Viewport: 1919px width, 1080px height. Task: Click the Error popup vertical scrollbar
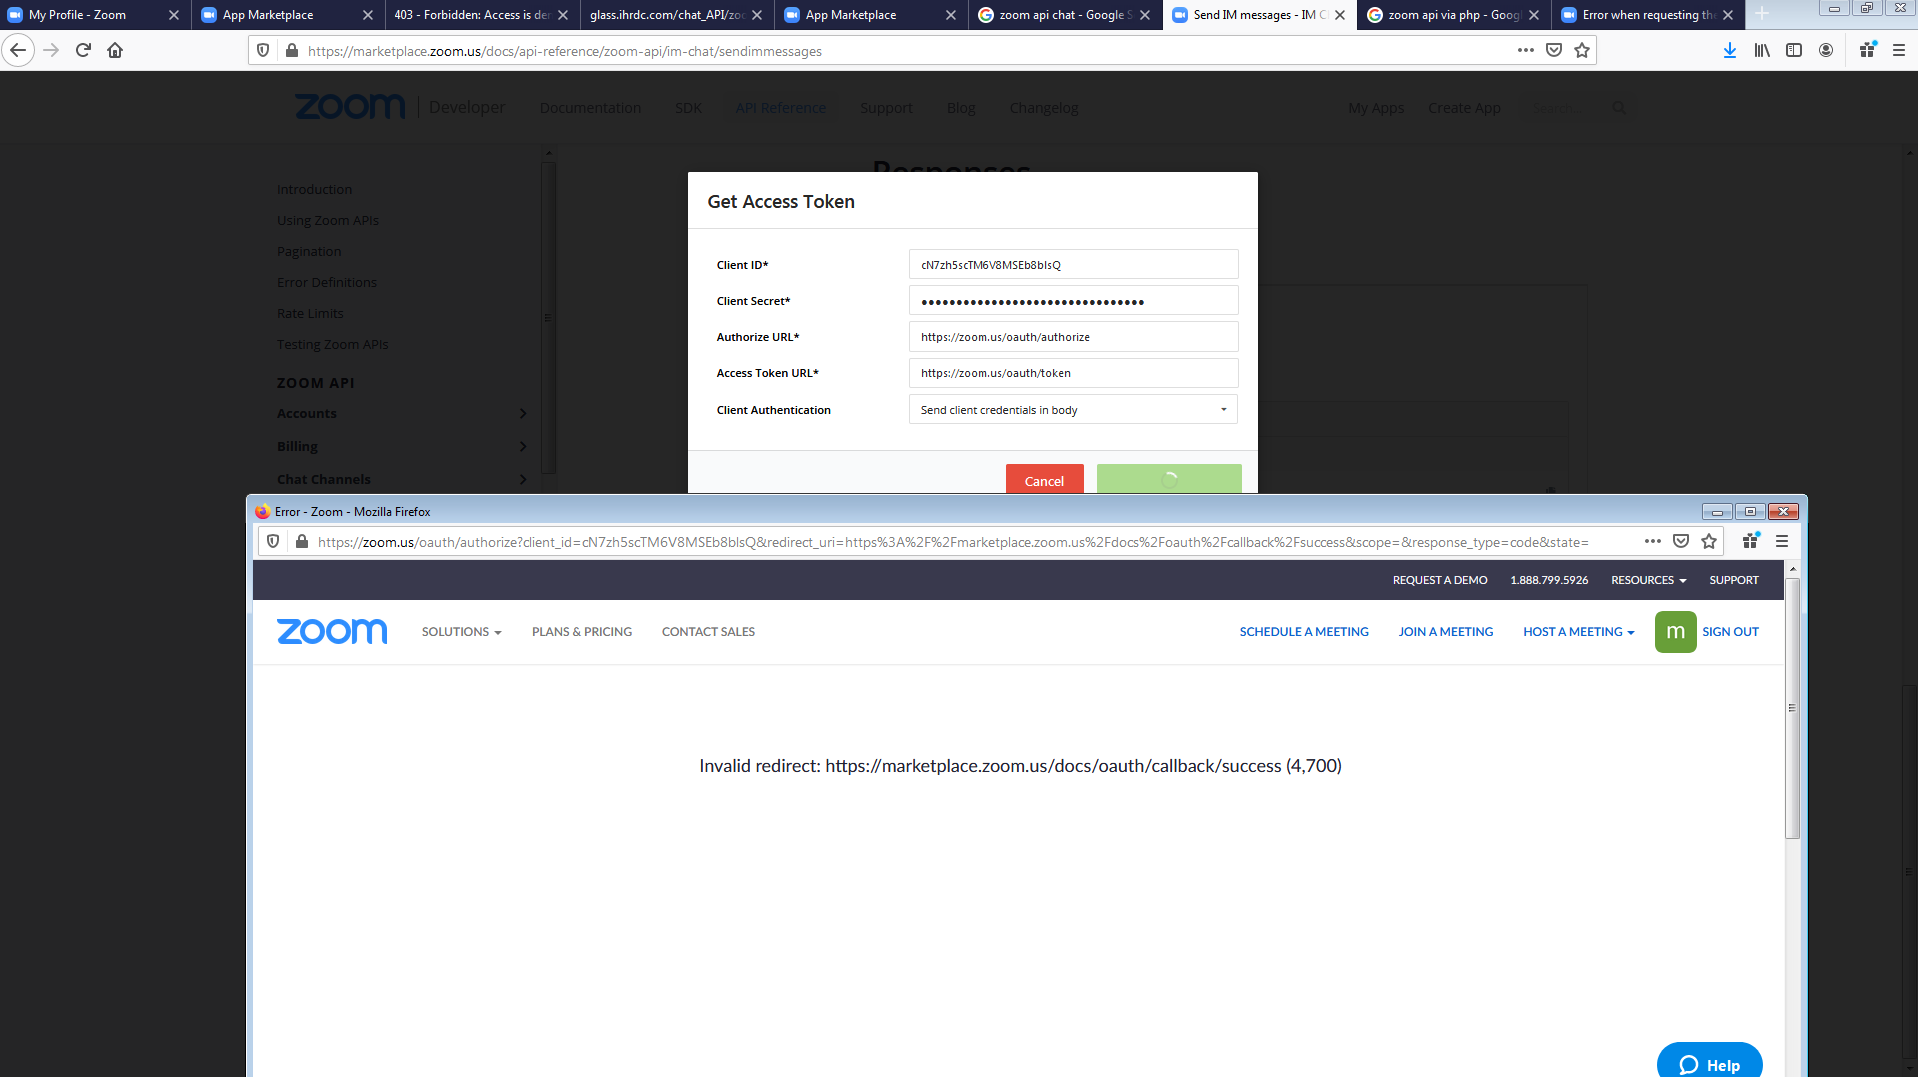pyautogui.click(x=1792, y=710)
